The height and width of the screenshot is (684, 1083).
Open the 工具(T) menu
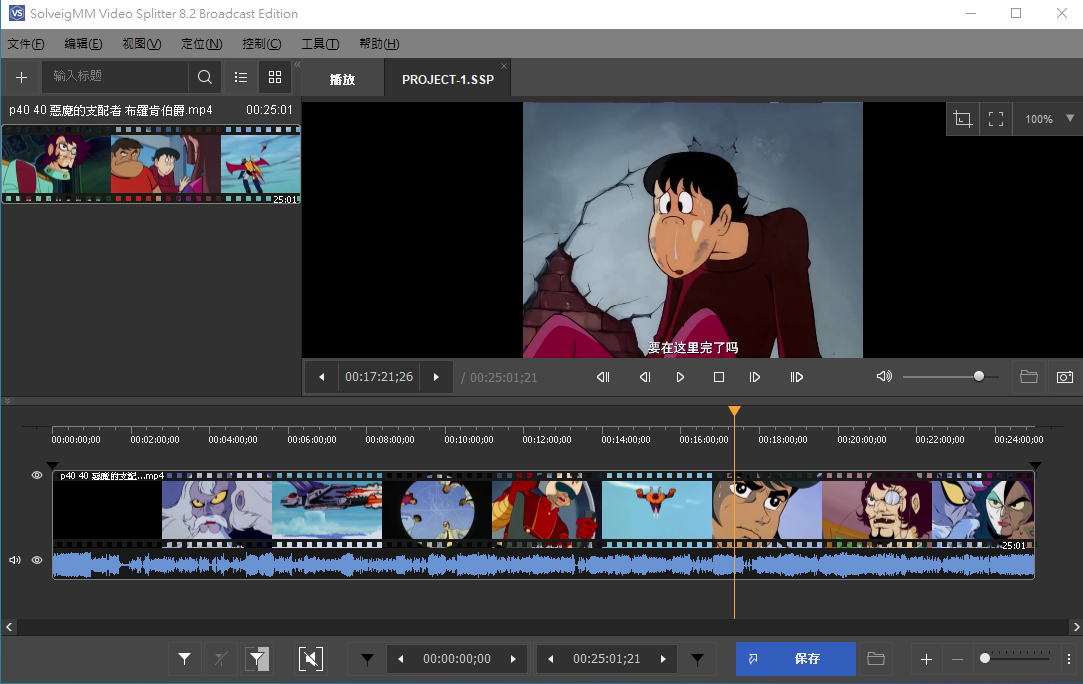pyautogui.click(x=320, y=44)
